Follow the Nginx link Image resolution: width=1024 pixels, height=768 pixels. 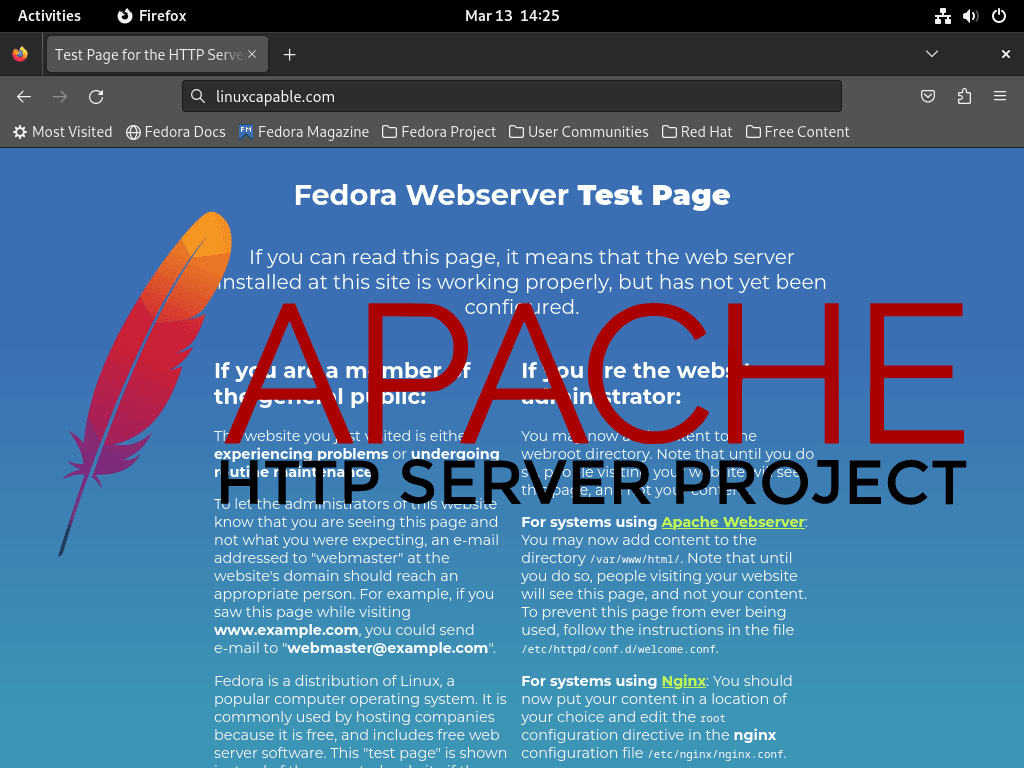(684, 680)
